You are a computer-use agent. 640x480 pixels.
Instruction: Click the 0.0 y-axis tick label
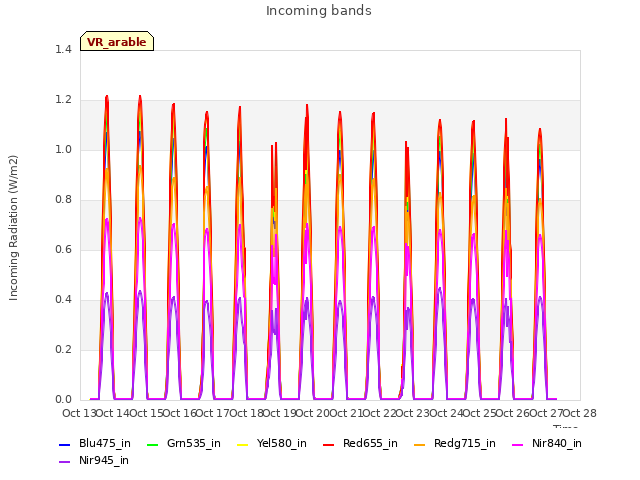(63, 400)
